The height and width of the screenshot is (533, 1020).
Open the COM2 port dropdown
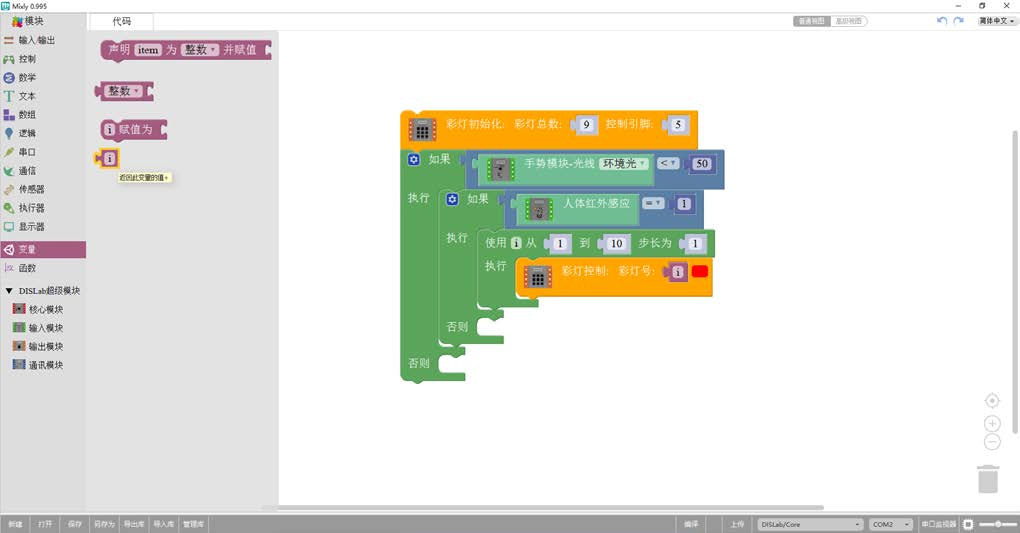890,524
